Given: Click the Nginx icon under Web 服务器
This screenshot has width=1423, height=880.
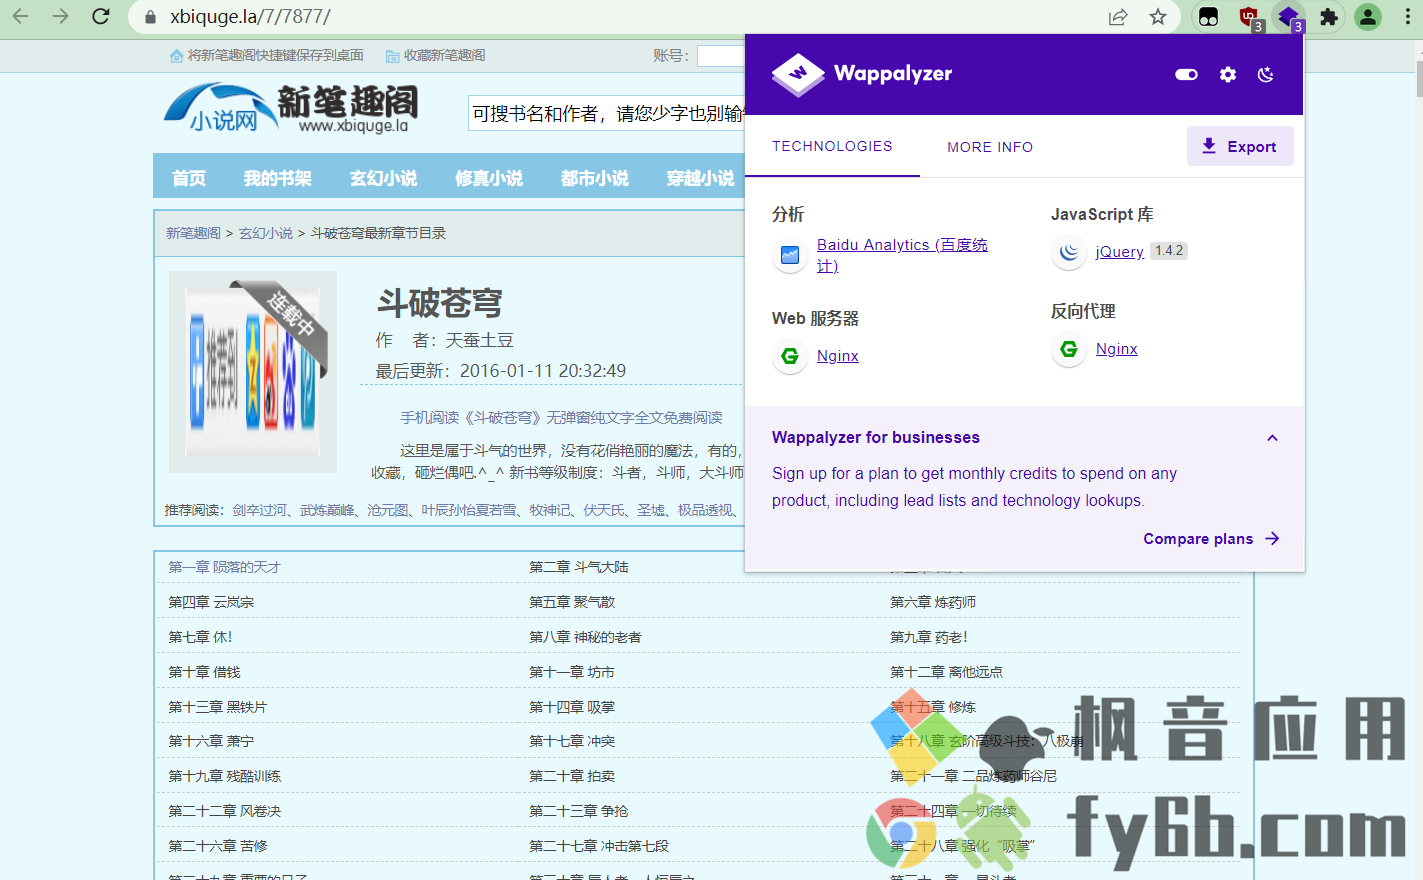Looking at the screenshot, I should click(x=790, y=356).
